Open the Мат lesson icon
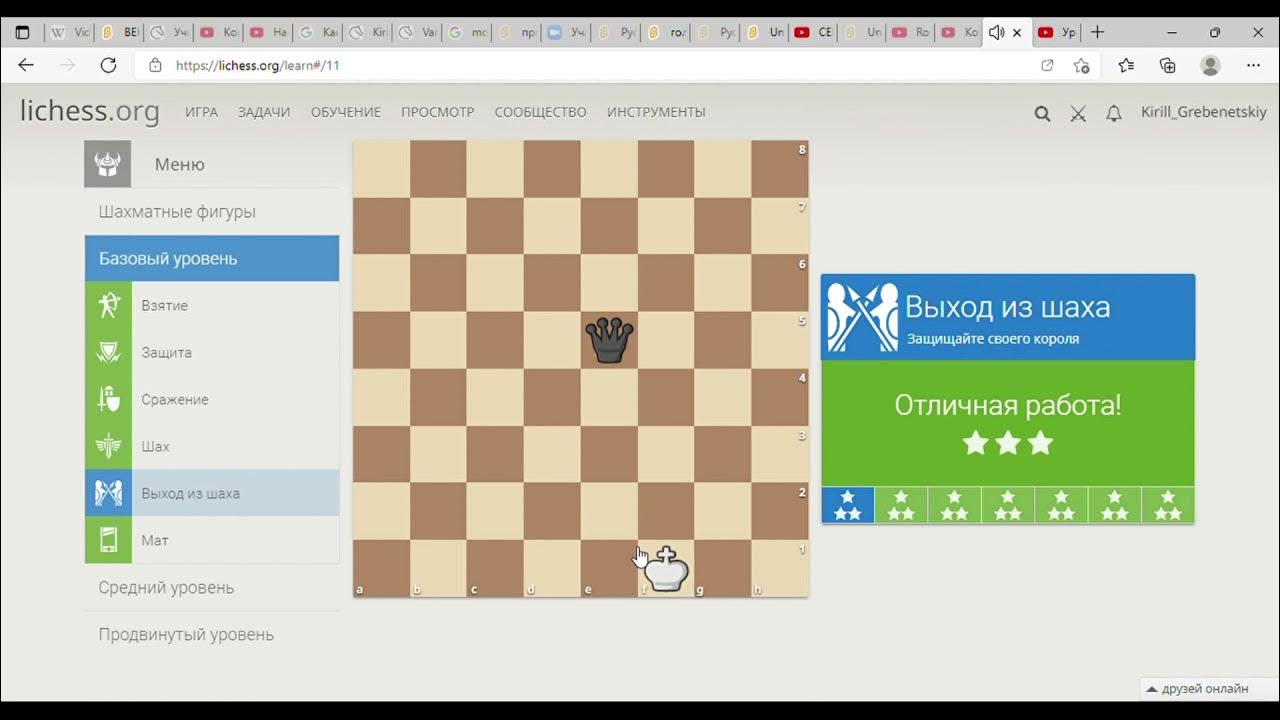Viewport: 1280px width, 720px height. (108, 540)
